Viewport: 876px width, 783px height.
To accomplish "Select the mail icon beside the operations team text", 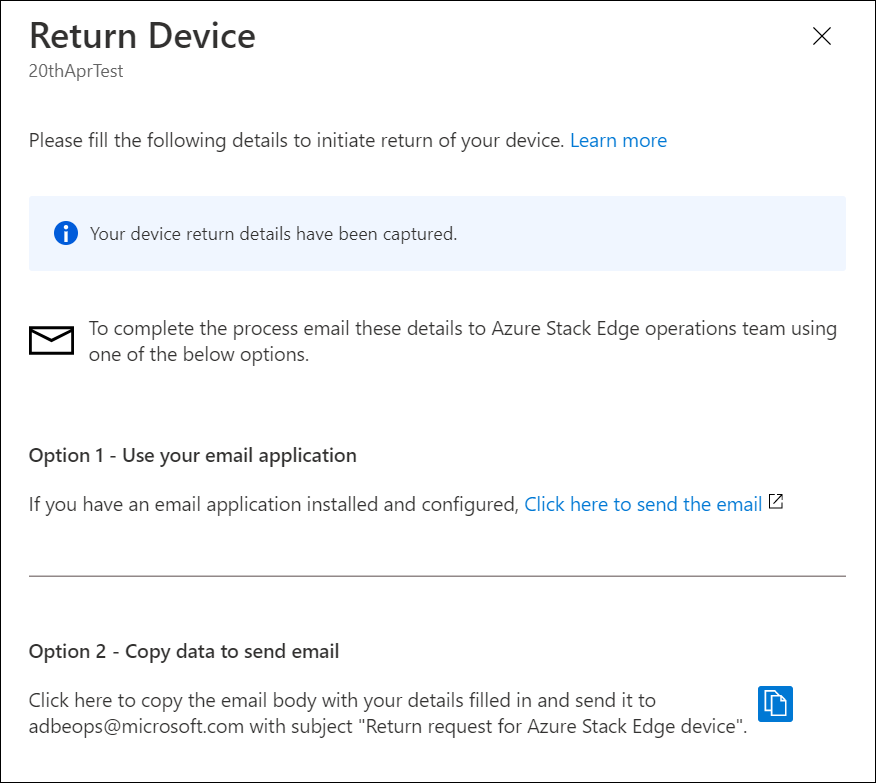I will point(51,339).
